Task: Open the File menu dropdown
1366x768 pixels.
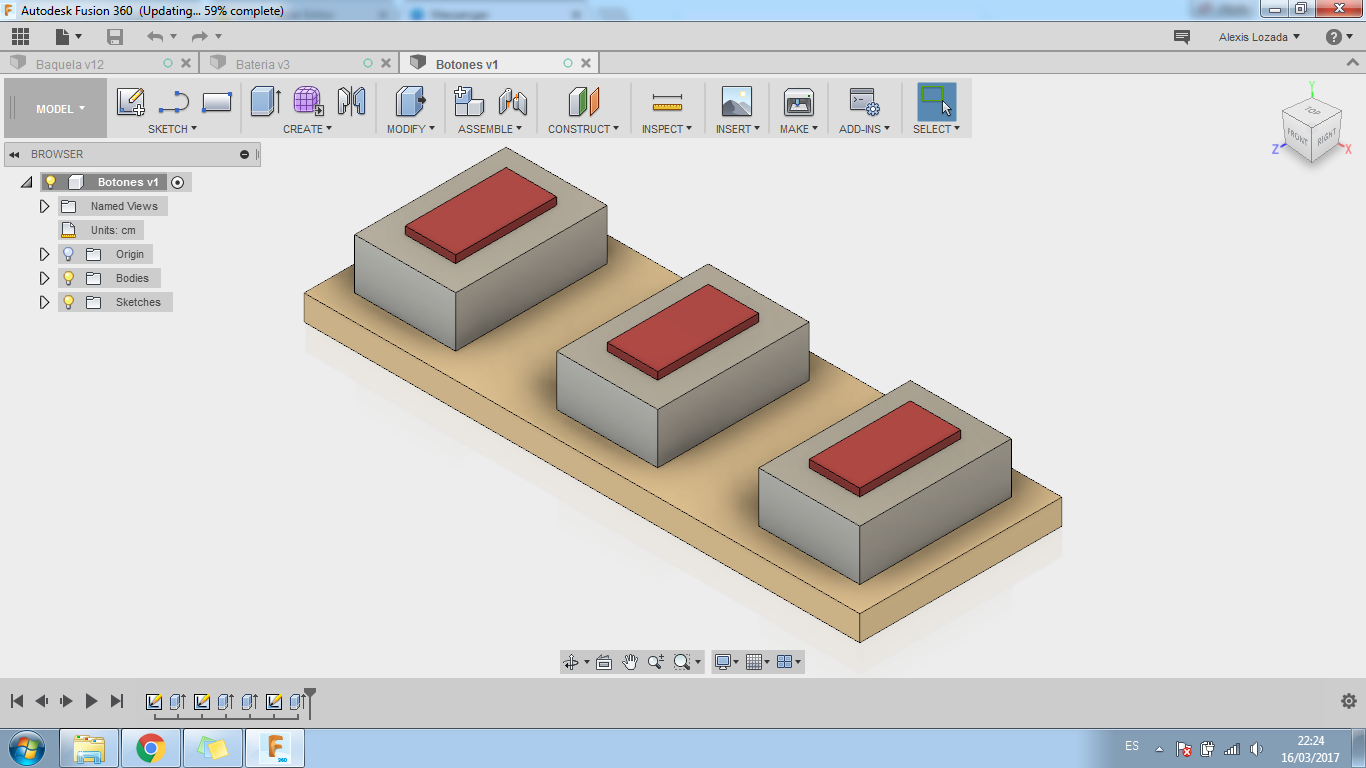Action: (x=69, y=37)
